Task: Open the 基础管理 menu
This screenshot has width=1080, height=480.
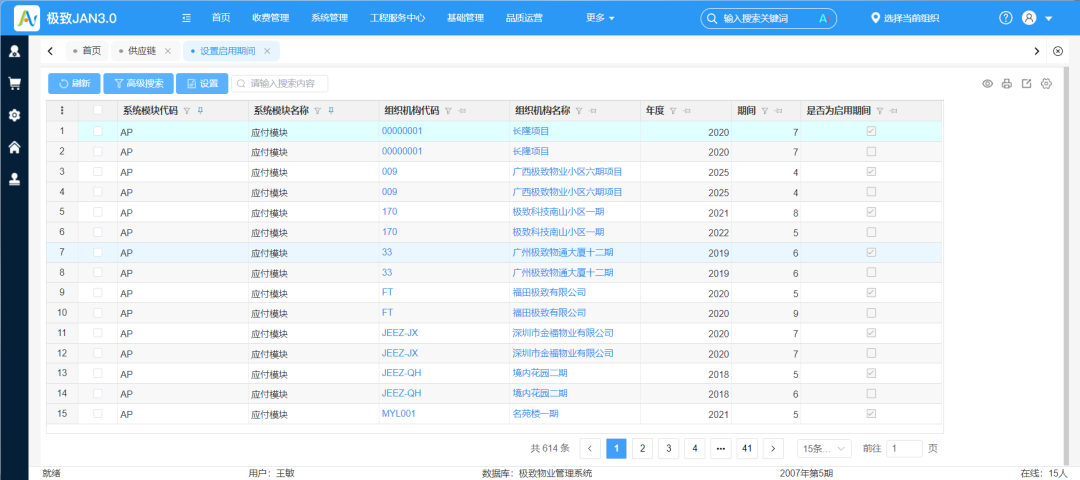Action: 465,18
